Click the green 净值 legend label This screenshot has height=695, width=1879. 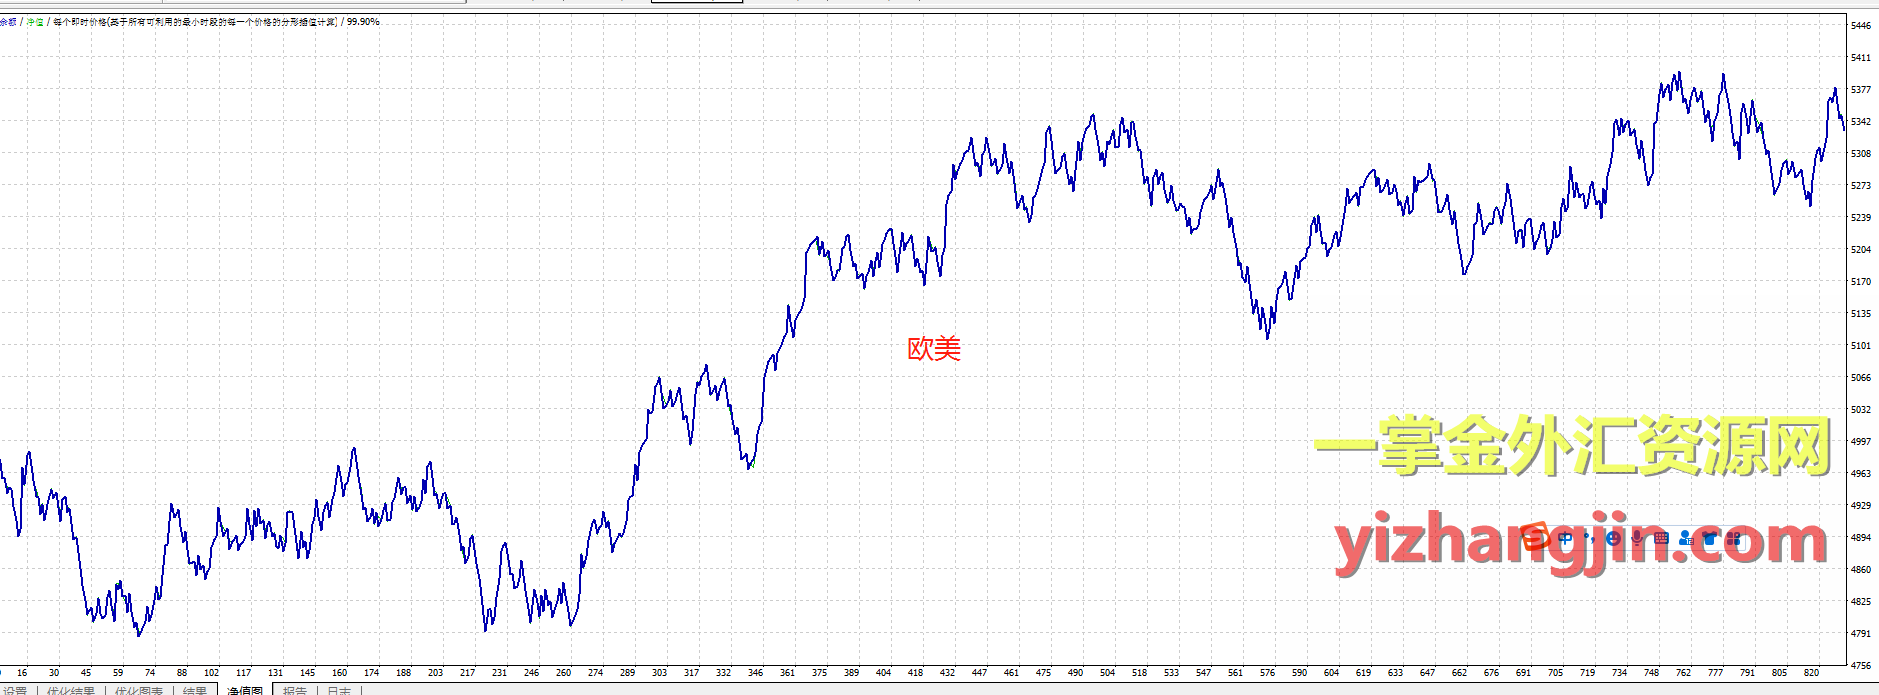[x=35, y=22]
